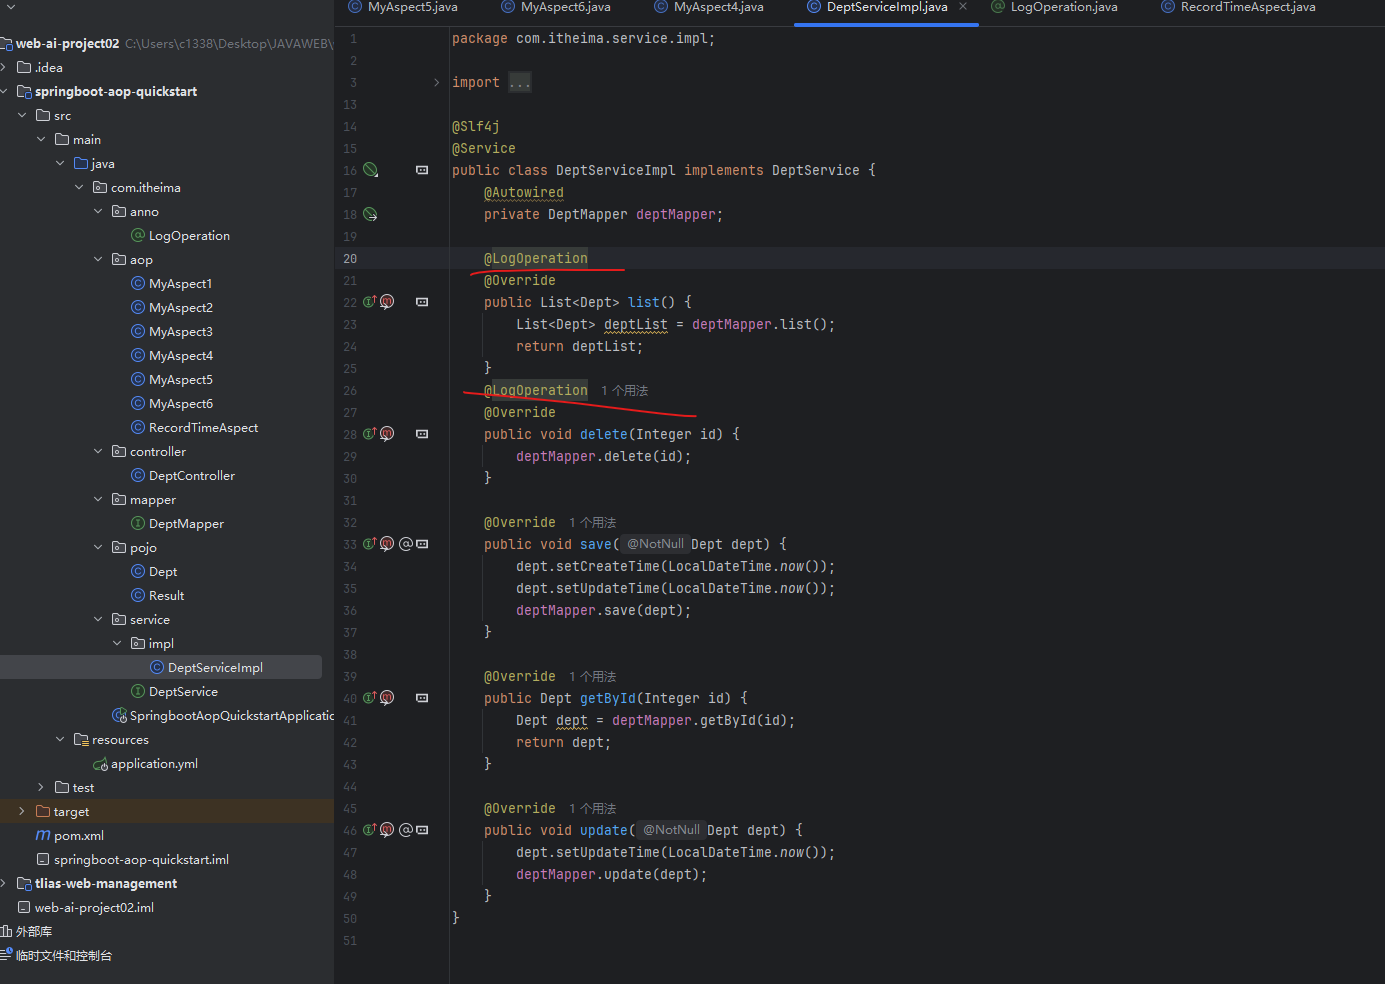This screenshot has width=1385, height=984.
Task: Click the folded '...' import placeholder
Action: coord(520,82)
